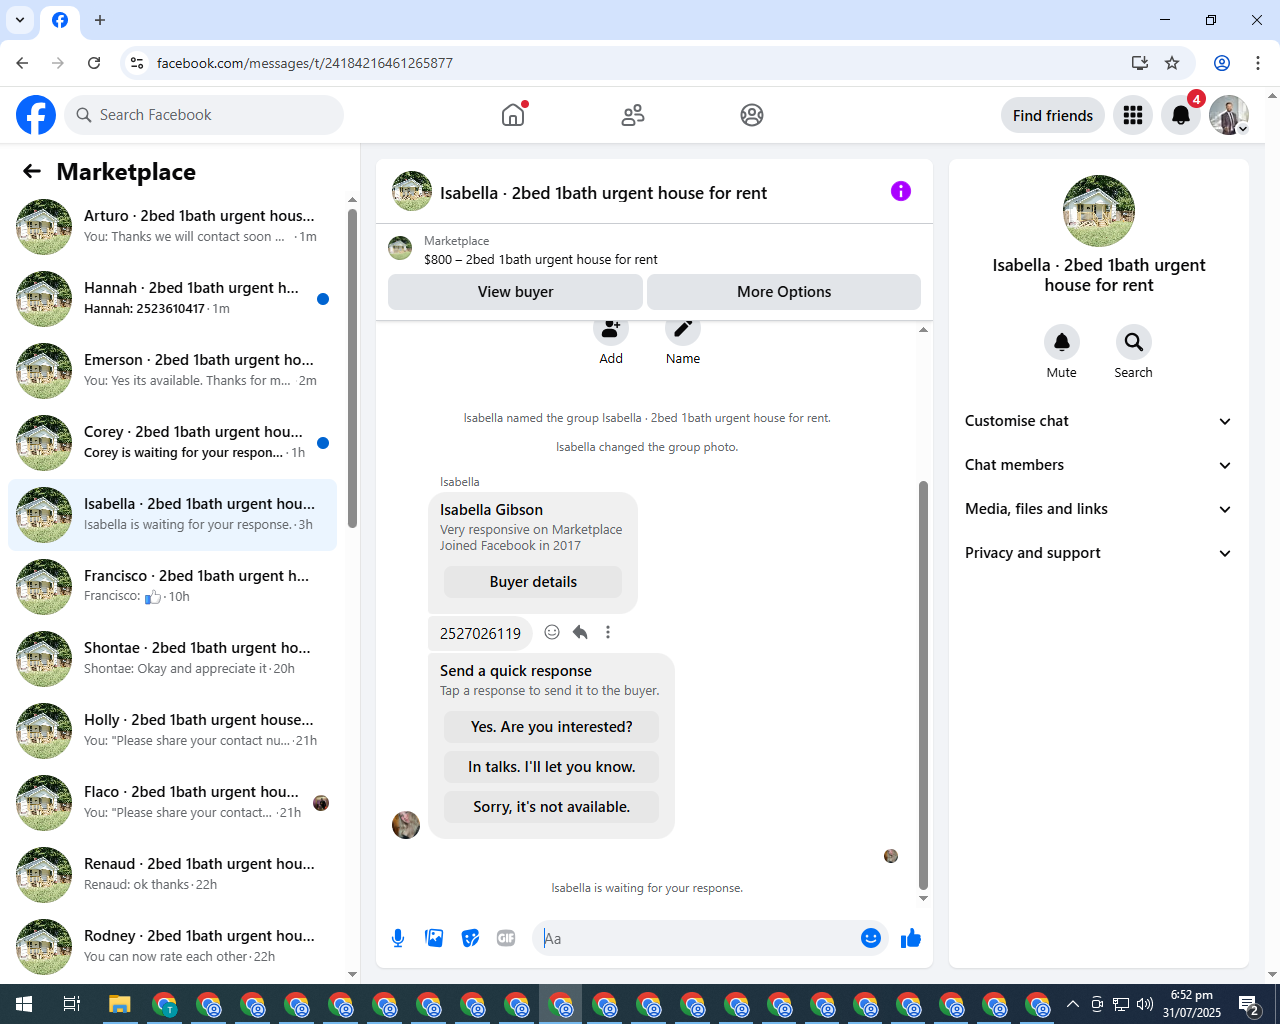The image size is (1280, 1024).
Task: Open the Facebook menu grid icon
Action: pos(1133,115)
